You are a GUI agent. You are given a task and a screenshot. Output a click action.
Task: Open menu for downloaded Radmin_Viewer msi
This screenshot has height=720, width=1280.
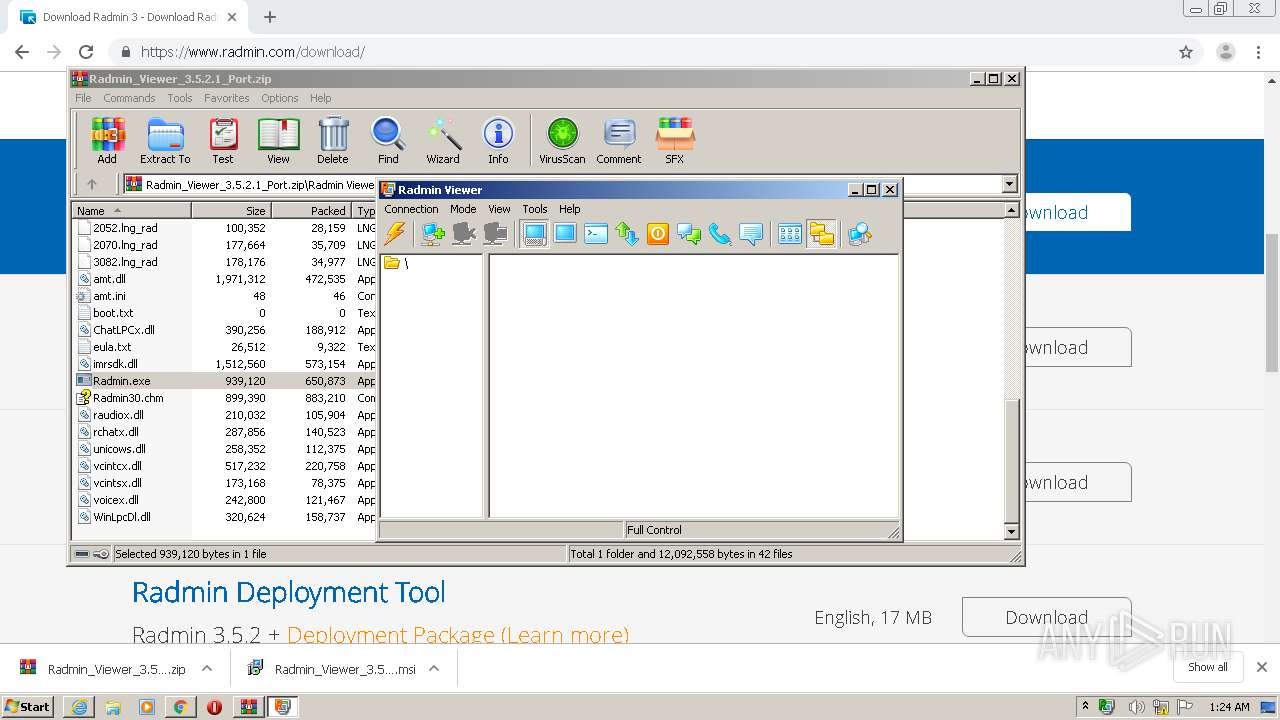point(434,669)
